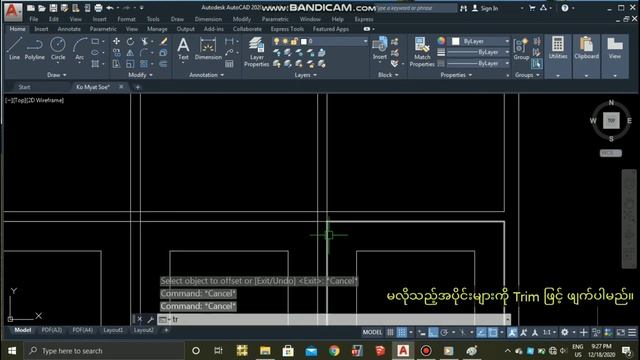The height and width of the screenshot is (360, 640).
Task: Toggle polar tracking in status bar
Action: click(444, 332)
